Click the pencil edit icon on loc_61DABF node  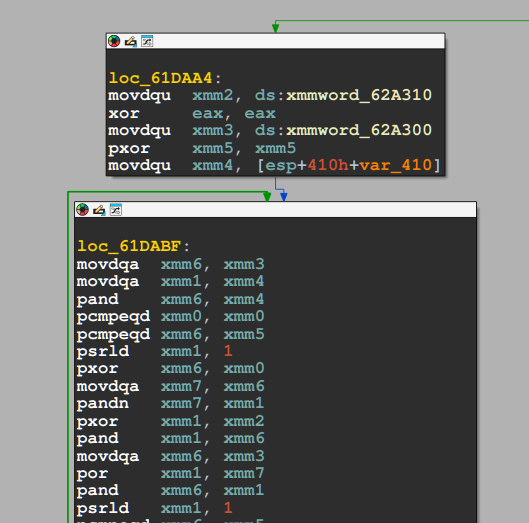(99, 210)
